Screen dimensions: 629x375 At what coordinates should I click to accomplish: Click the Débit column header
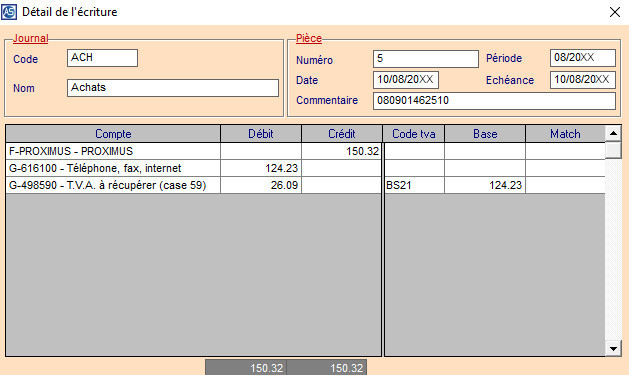[x=261, y=134]
